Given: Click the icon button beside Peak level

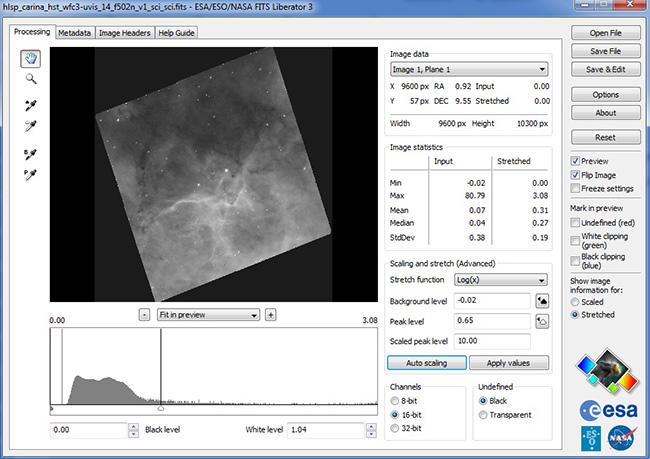Looking at the screenshot, I should [x=542, y=321].
